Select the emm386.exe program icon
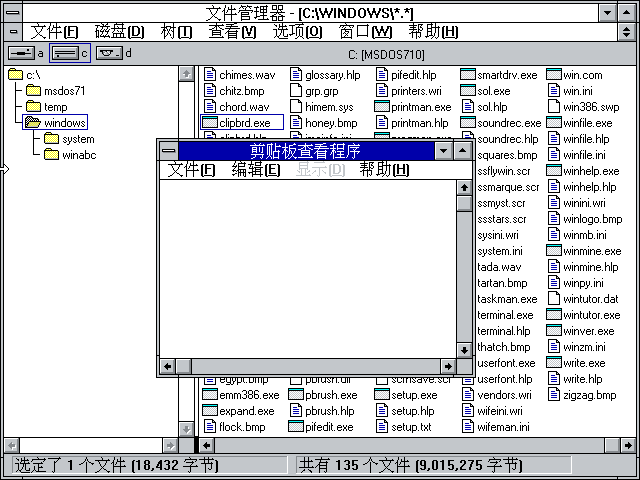Image resolution: width=640 pixels, height=480 pixels. [x=210, y=395]
